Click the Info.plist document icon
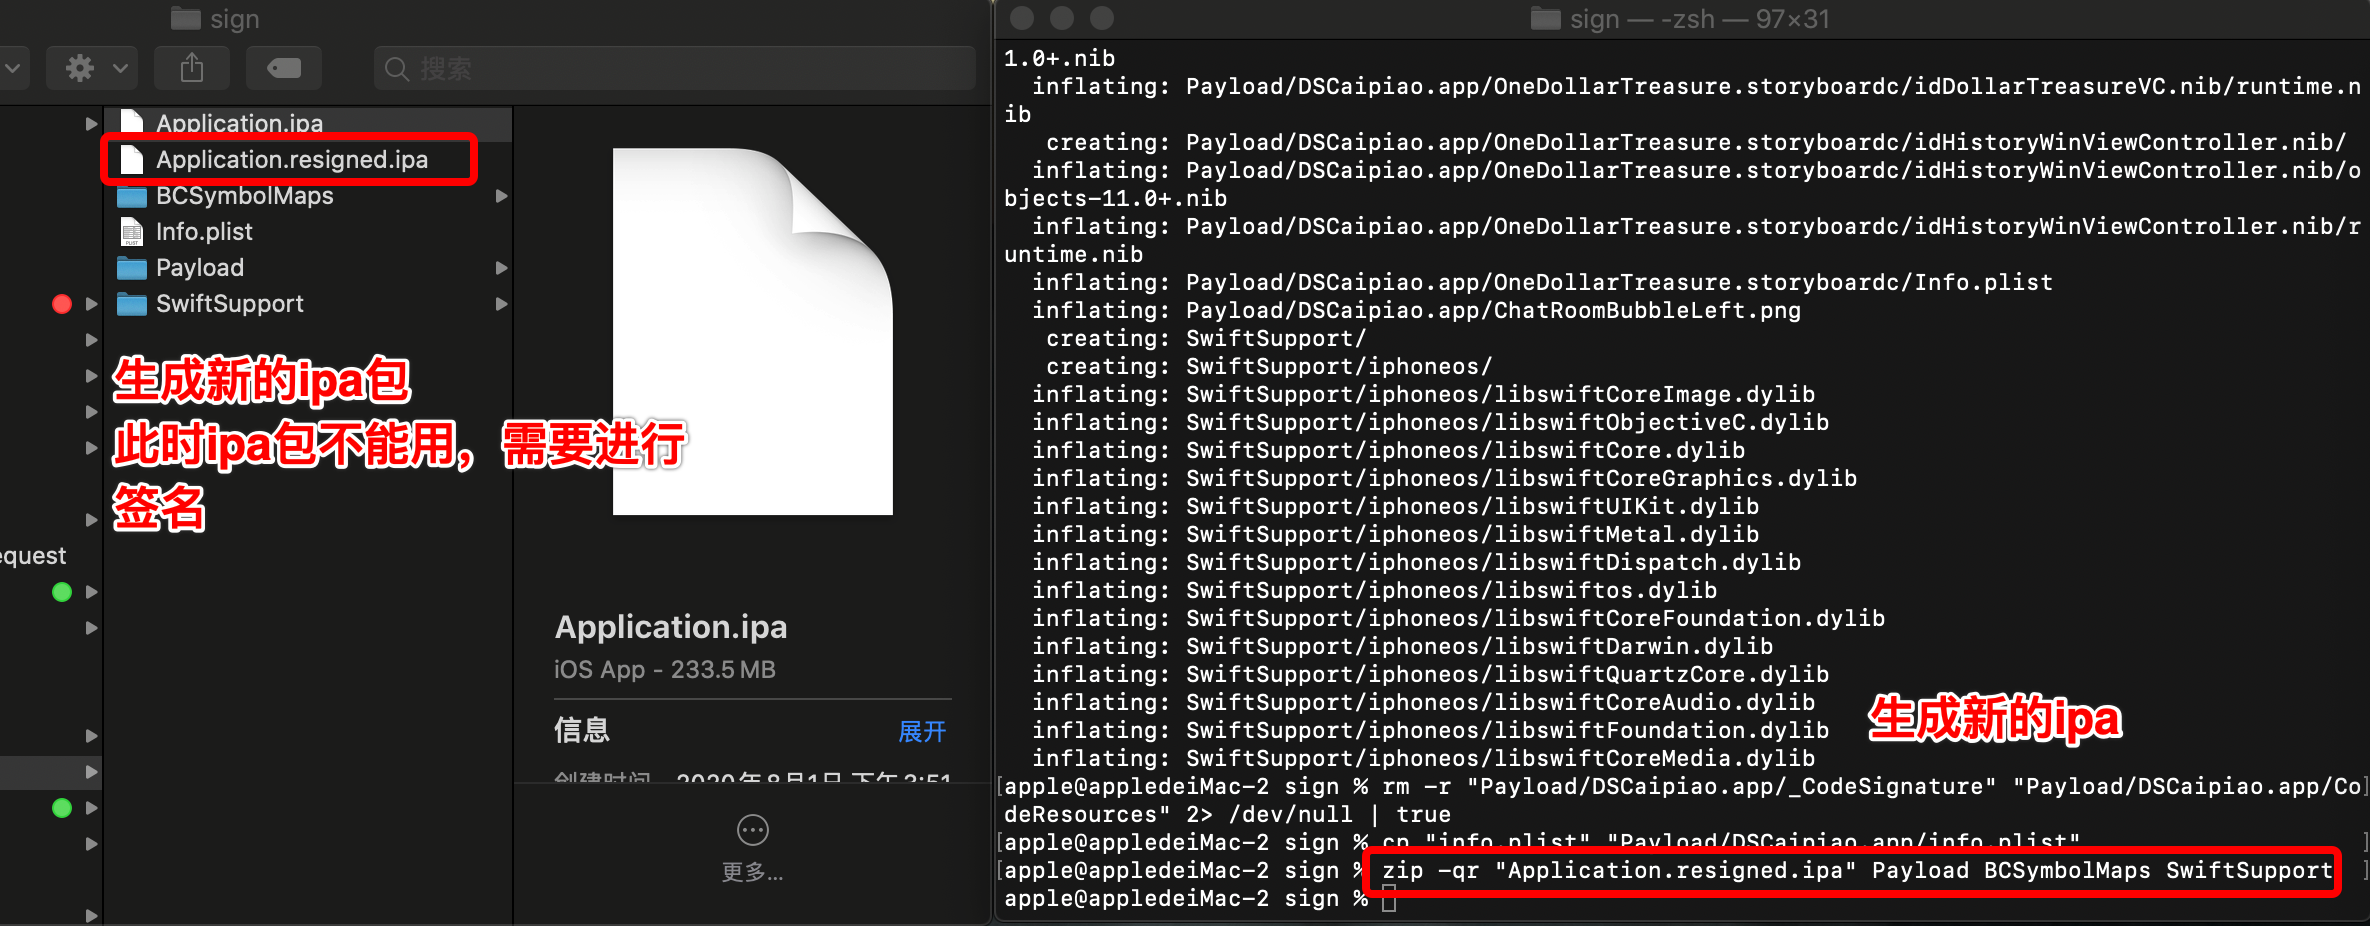The width and height of the screenshot is (2370, 926). pos(131,231)
